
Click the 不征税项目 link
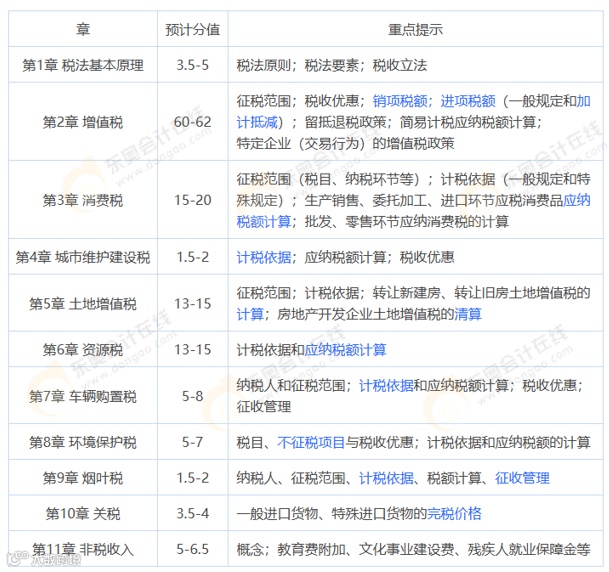click(311, 442)
